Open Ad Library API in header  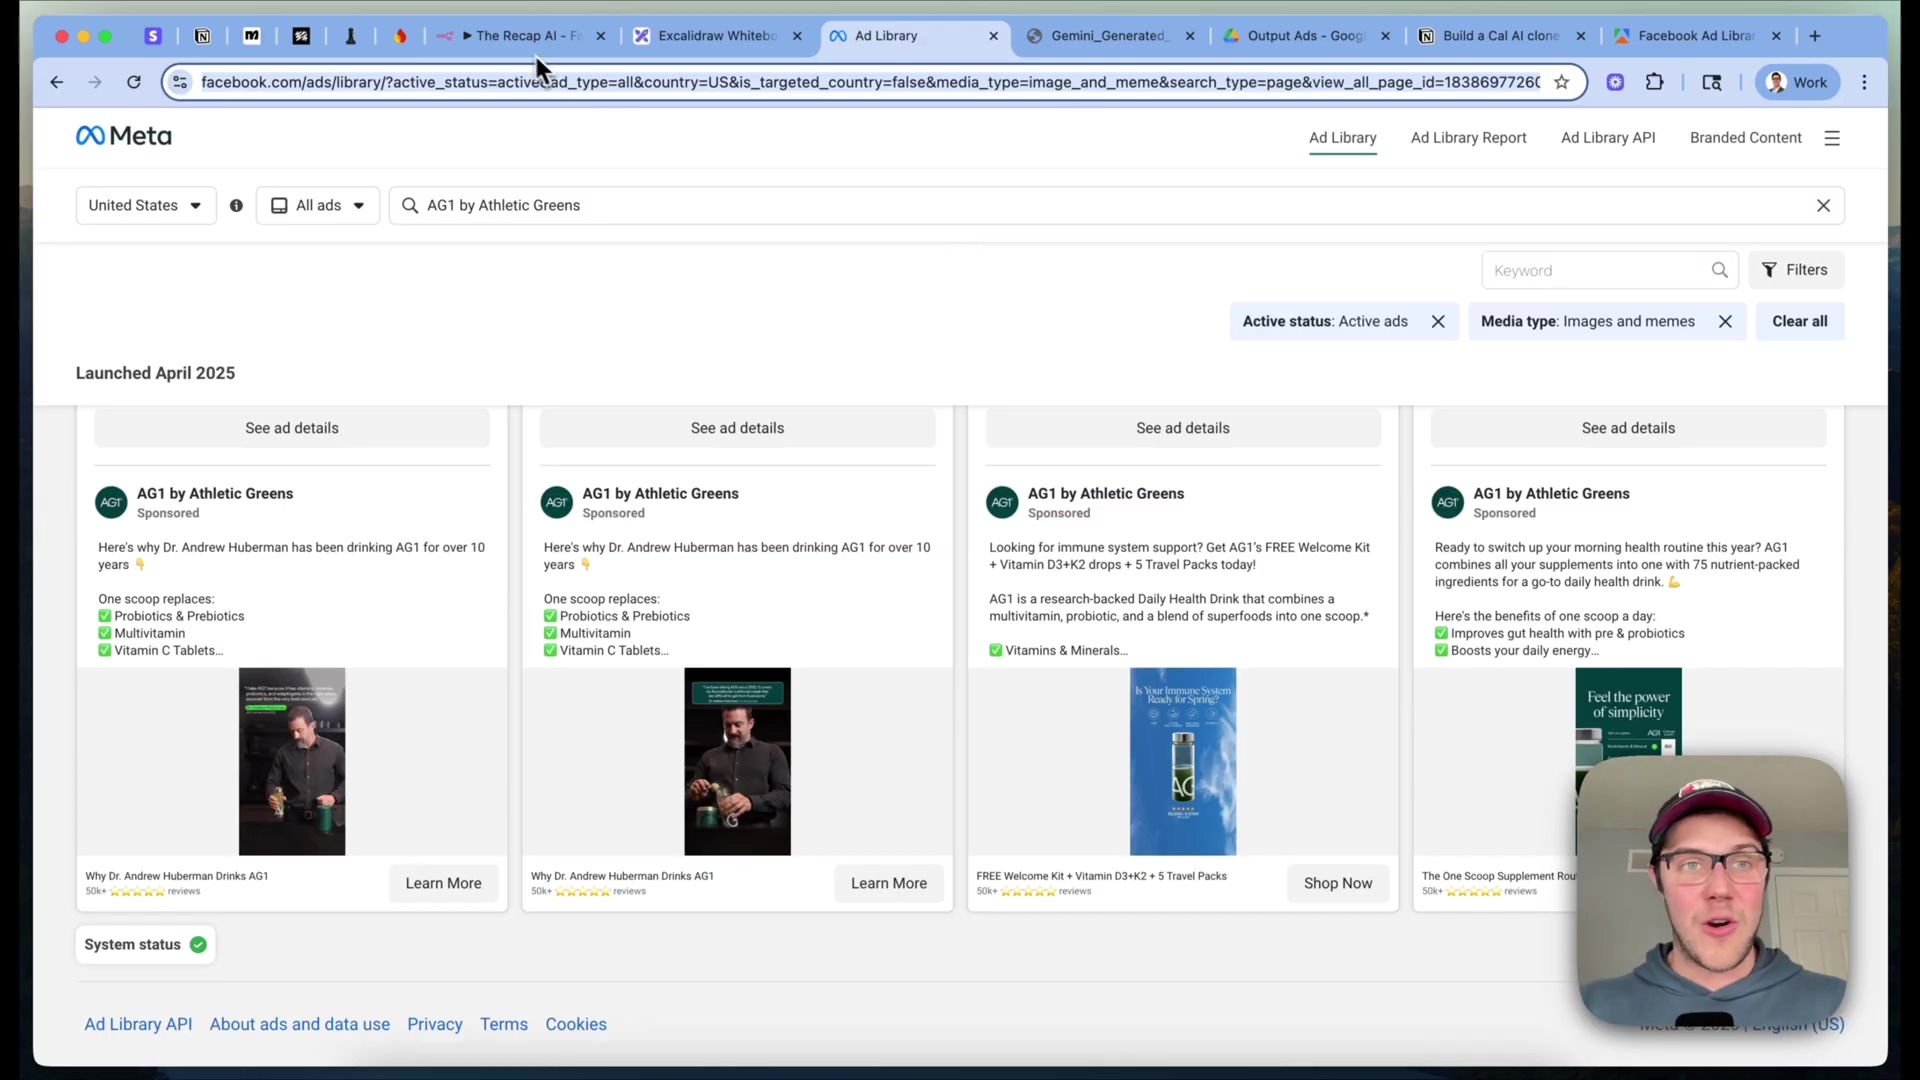click(x=1608, y=138)
